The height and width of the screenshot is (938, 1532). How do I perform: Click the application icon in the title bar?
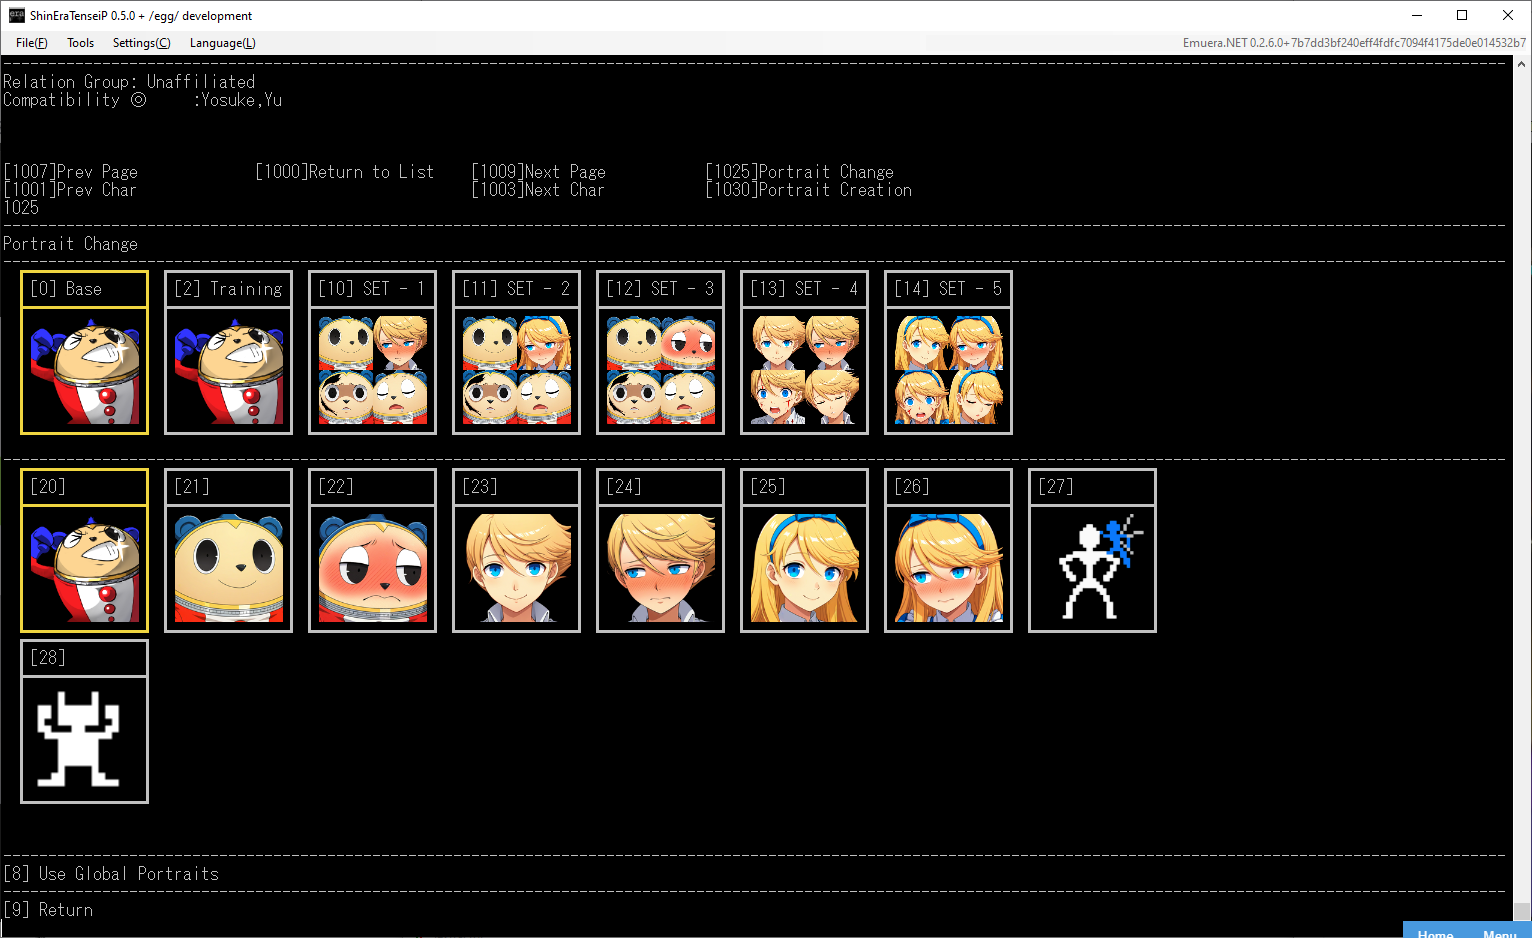16,15
